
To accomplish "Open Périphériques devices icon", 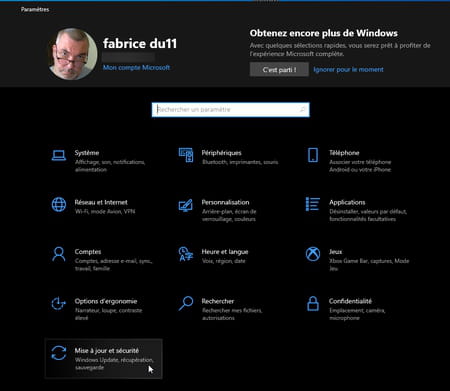I will click(x=186, y=155).
